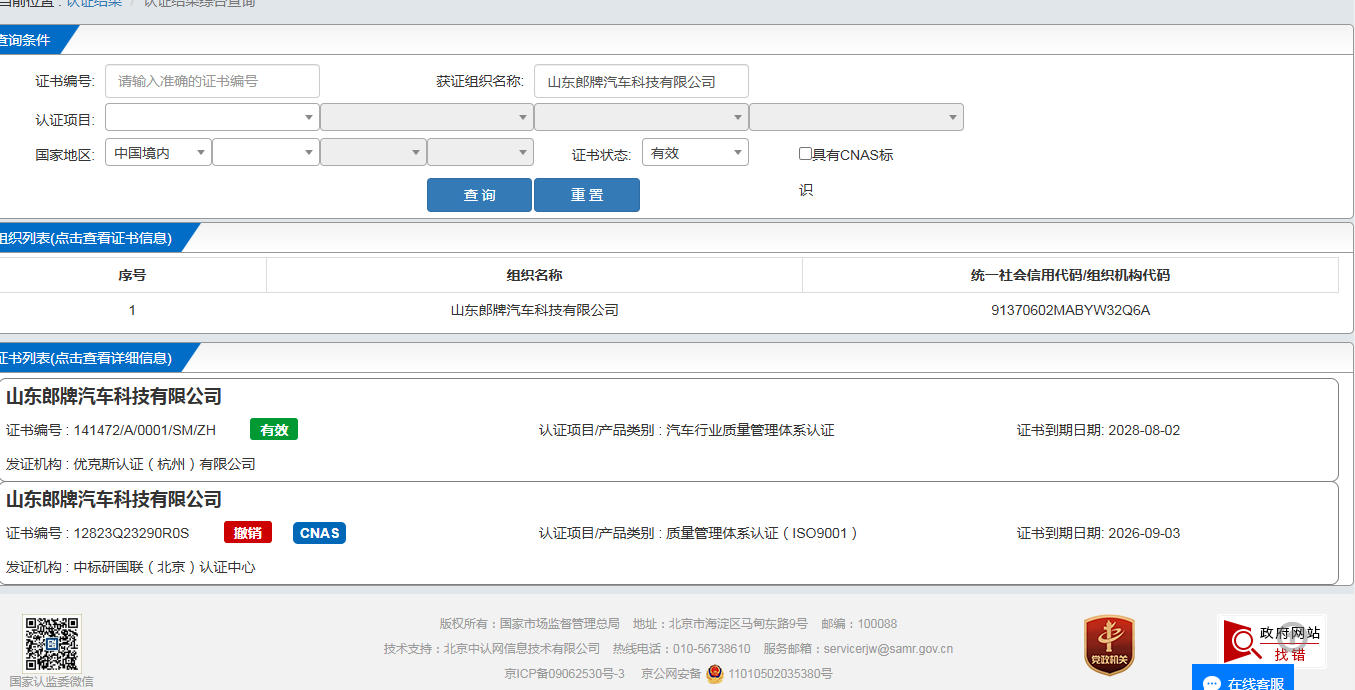The image size is (1355, 690).
Task: Open the third 认证项目 dropdown
Action: coord(641,117)
